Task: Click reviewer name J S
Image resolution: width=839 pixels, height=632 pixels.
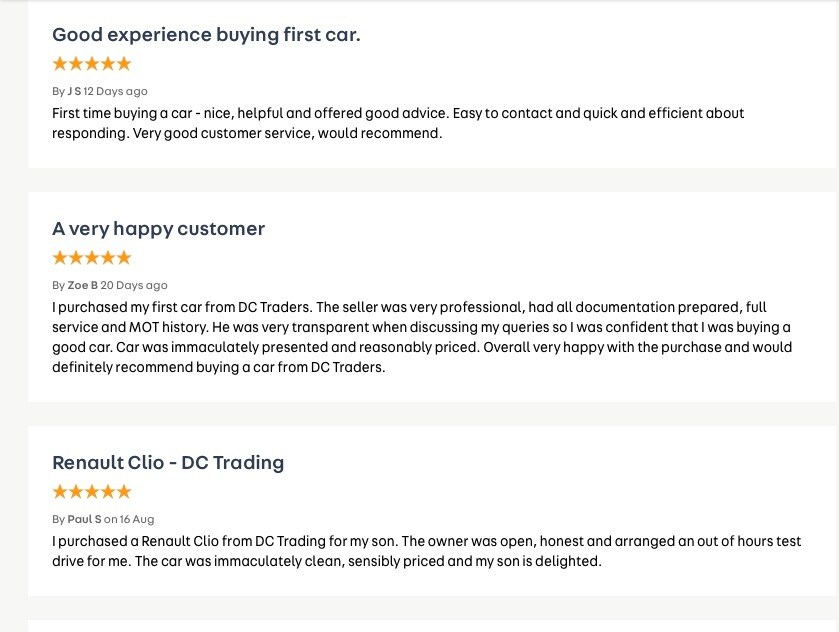Action: click(x=74, y=92)
